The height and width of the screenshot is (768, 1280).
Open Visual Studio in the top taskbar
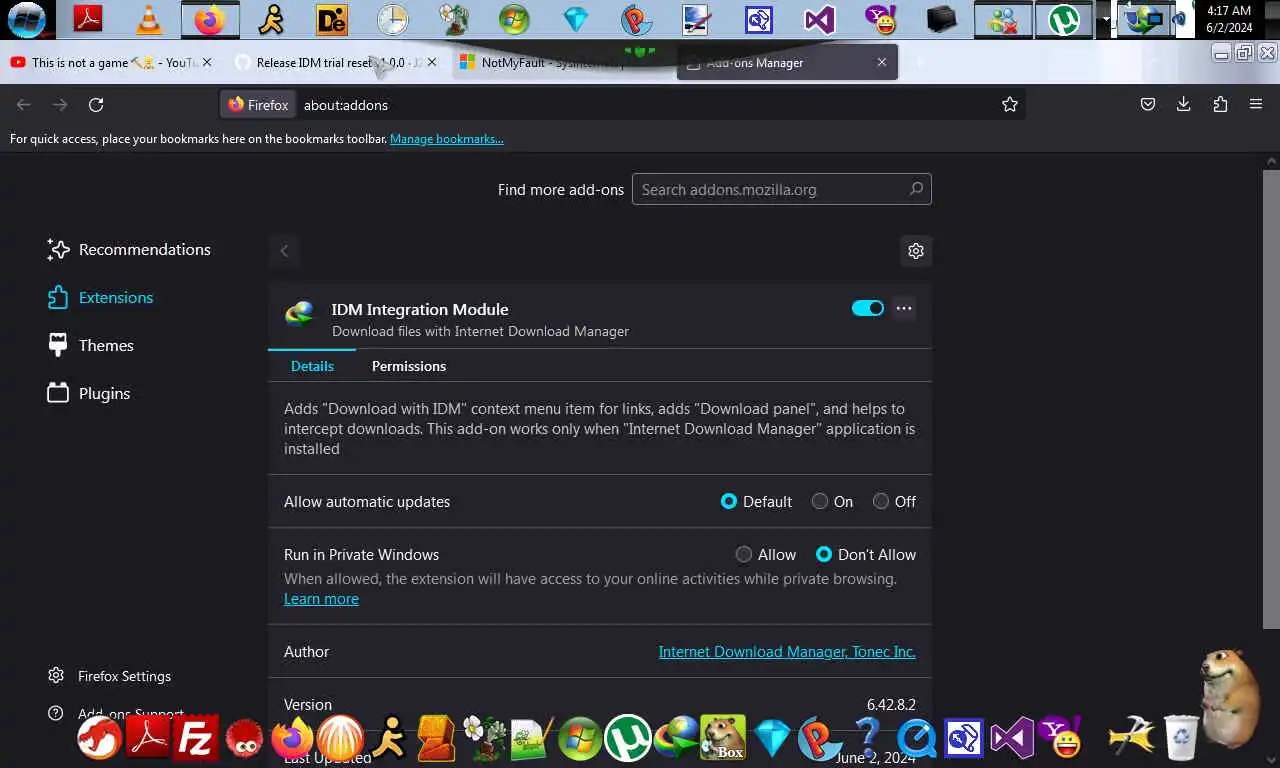(819, 19)
